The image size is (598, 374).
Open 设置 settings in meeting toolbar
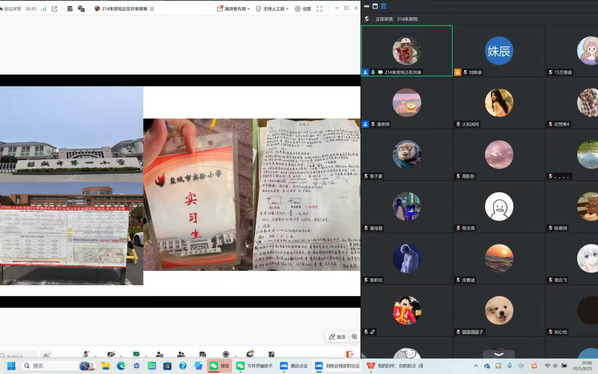303,8
